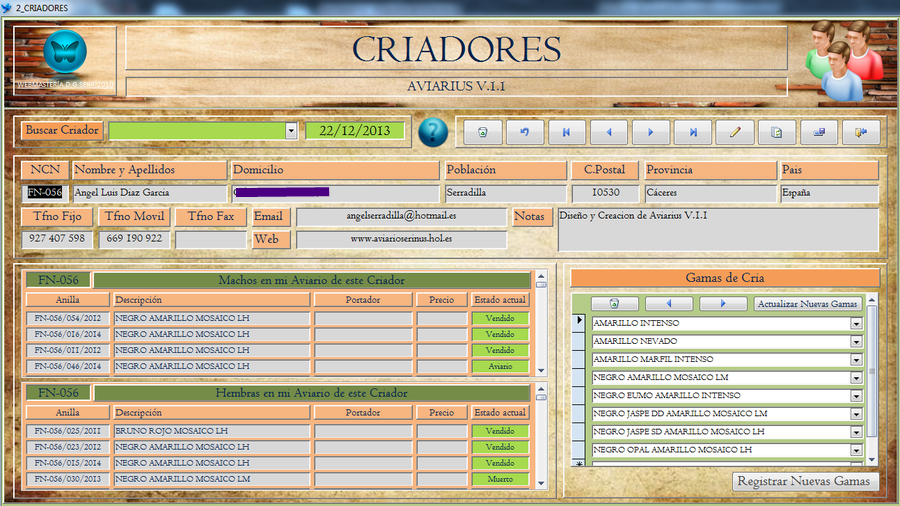
Task: Jump to the last breeder record
Action: (x=692, y=131)
